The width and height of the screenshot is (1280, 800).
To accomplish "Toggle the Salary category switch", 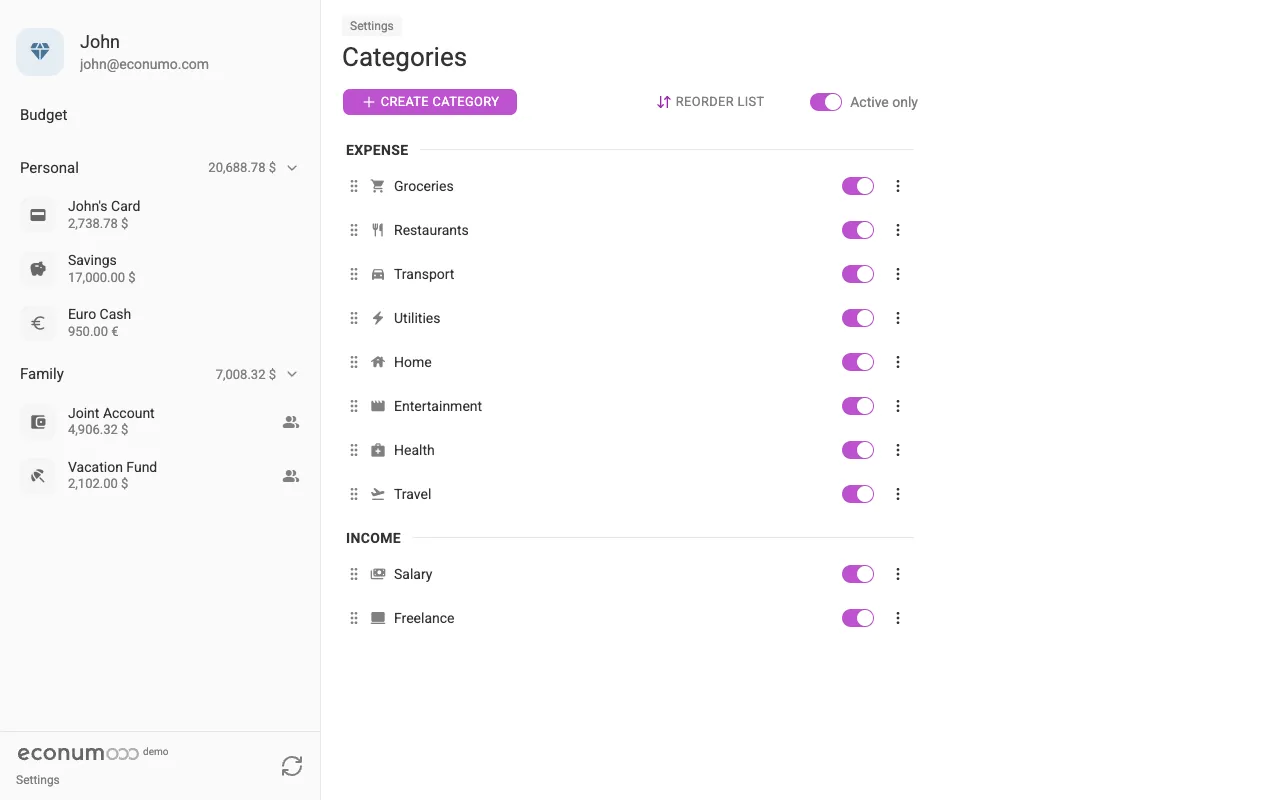I will [x=858, y=574].
